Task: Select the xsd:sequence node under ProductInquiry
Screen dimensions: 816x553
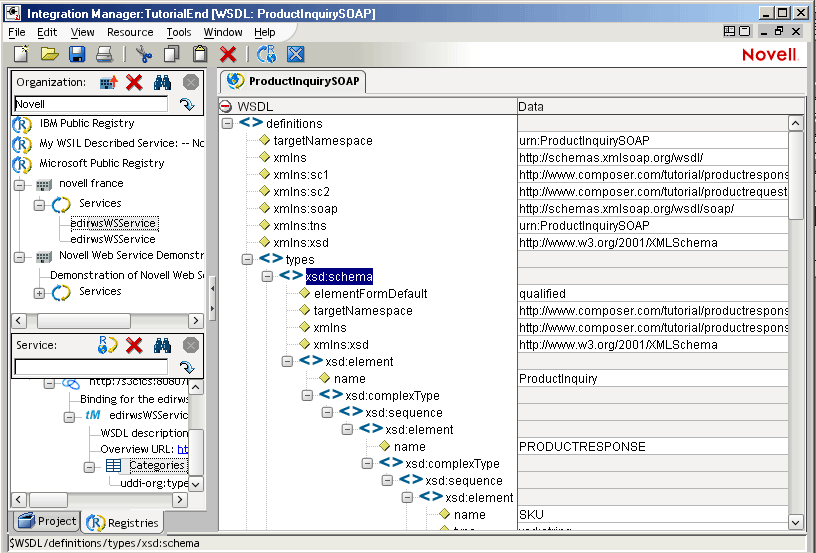Action: pos(404,413)
